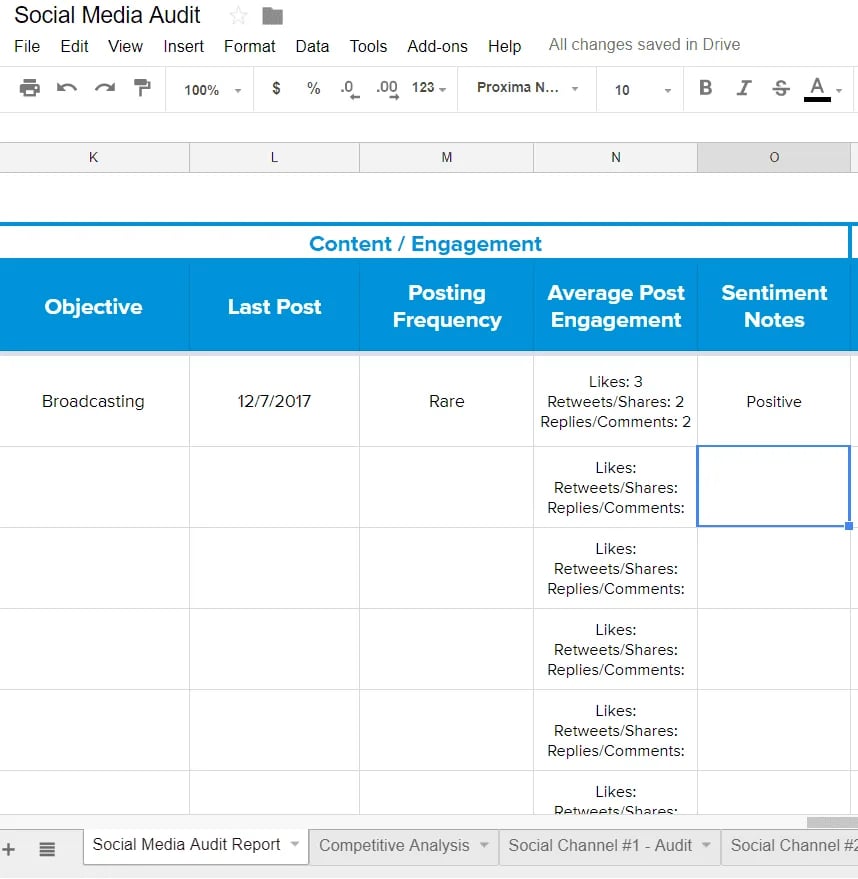The image size is (858, 879).
Task: Expand the Proxima Nova font dropdown
Action: [x=527, y=88]
